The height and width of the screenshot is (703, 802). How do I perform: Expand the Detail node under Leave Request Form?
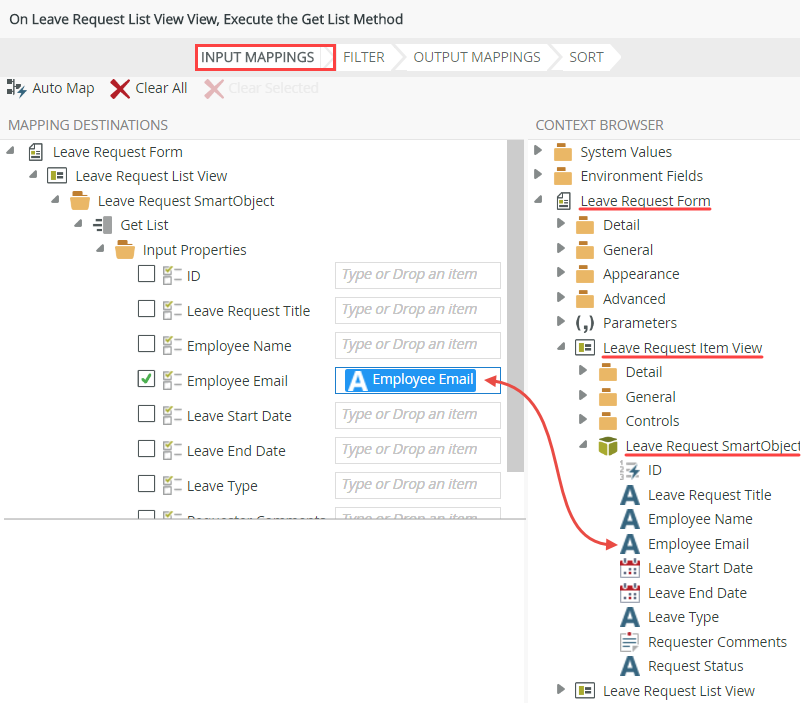561,225
